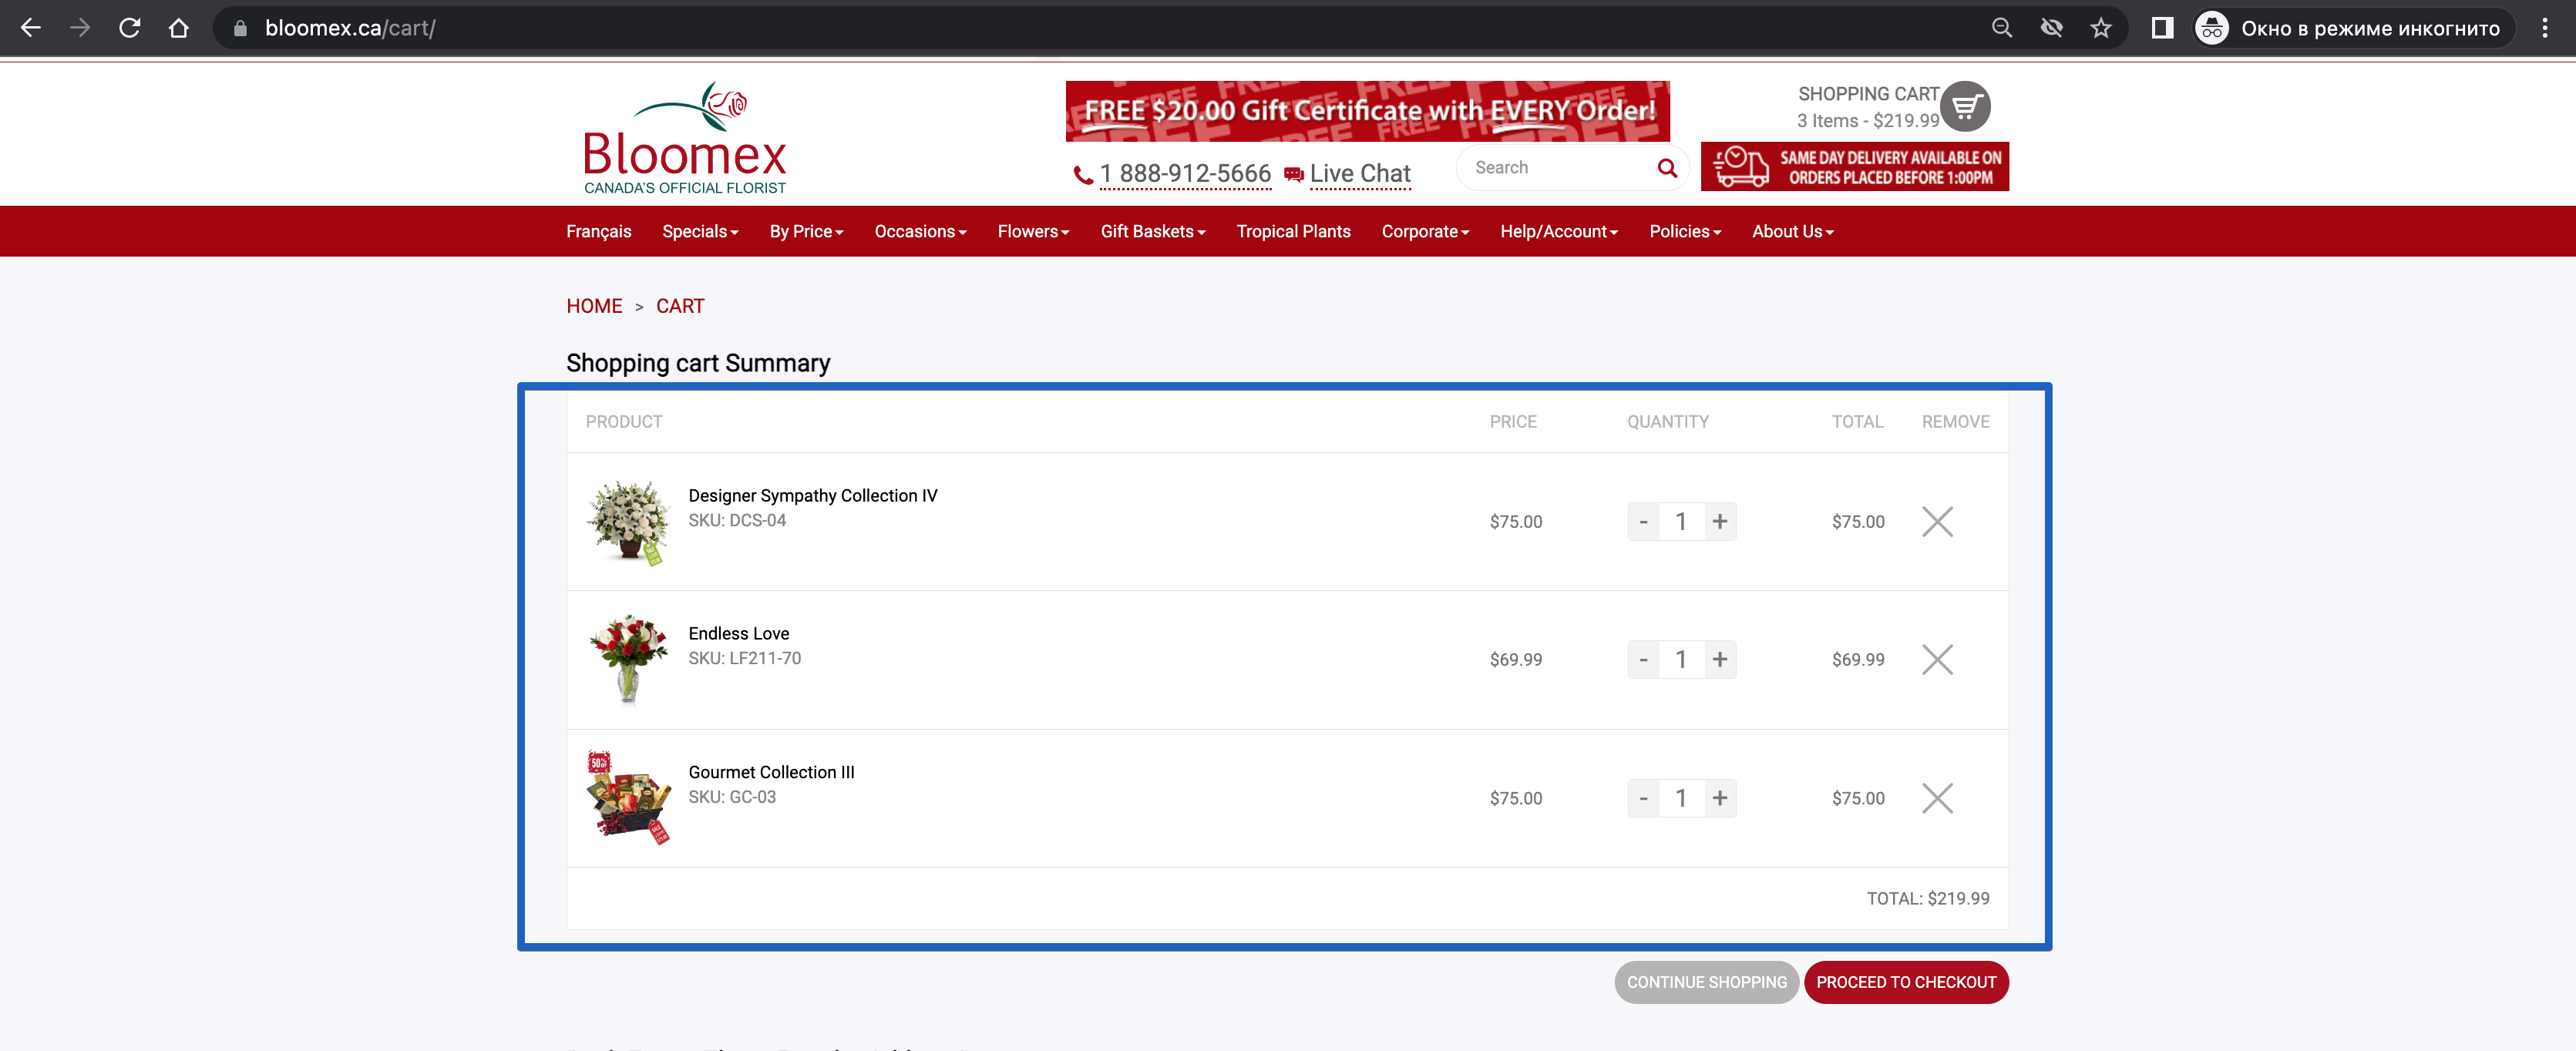2576x1051 pixels.
Task: Open Designer Sympathy Collection IV product thumbnail
Action: pos(628,522)
